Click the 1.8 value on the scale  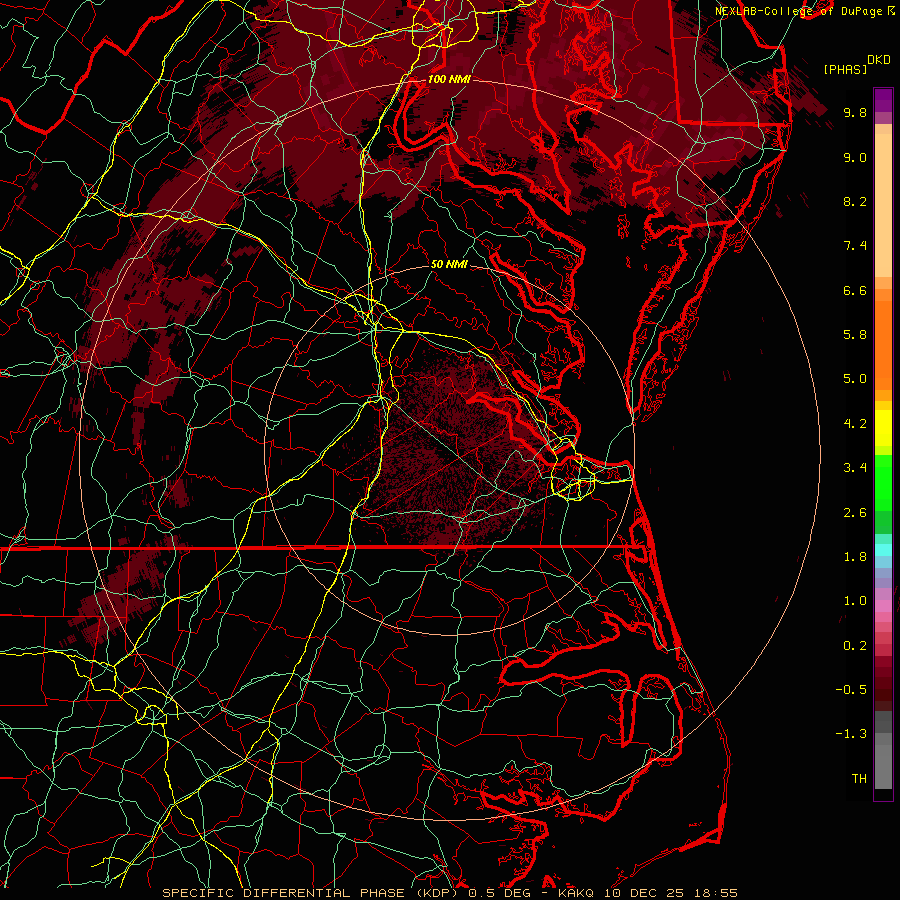855,557
